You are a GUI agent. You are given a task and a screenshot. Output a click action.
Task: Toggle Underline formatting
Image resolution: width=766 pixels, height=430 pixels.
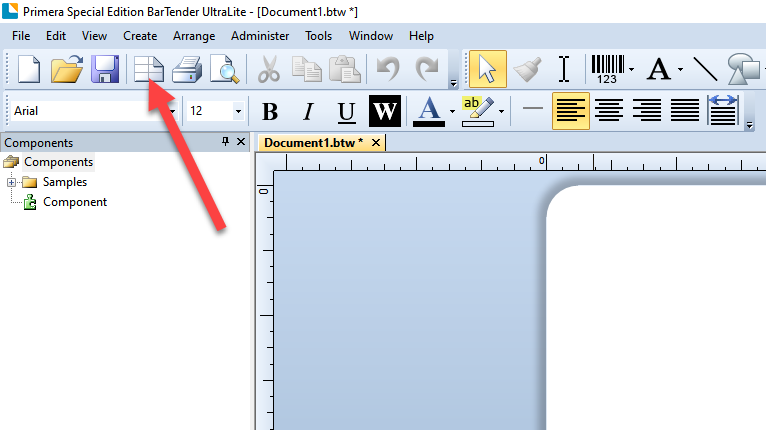[346, 111]
